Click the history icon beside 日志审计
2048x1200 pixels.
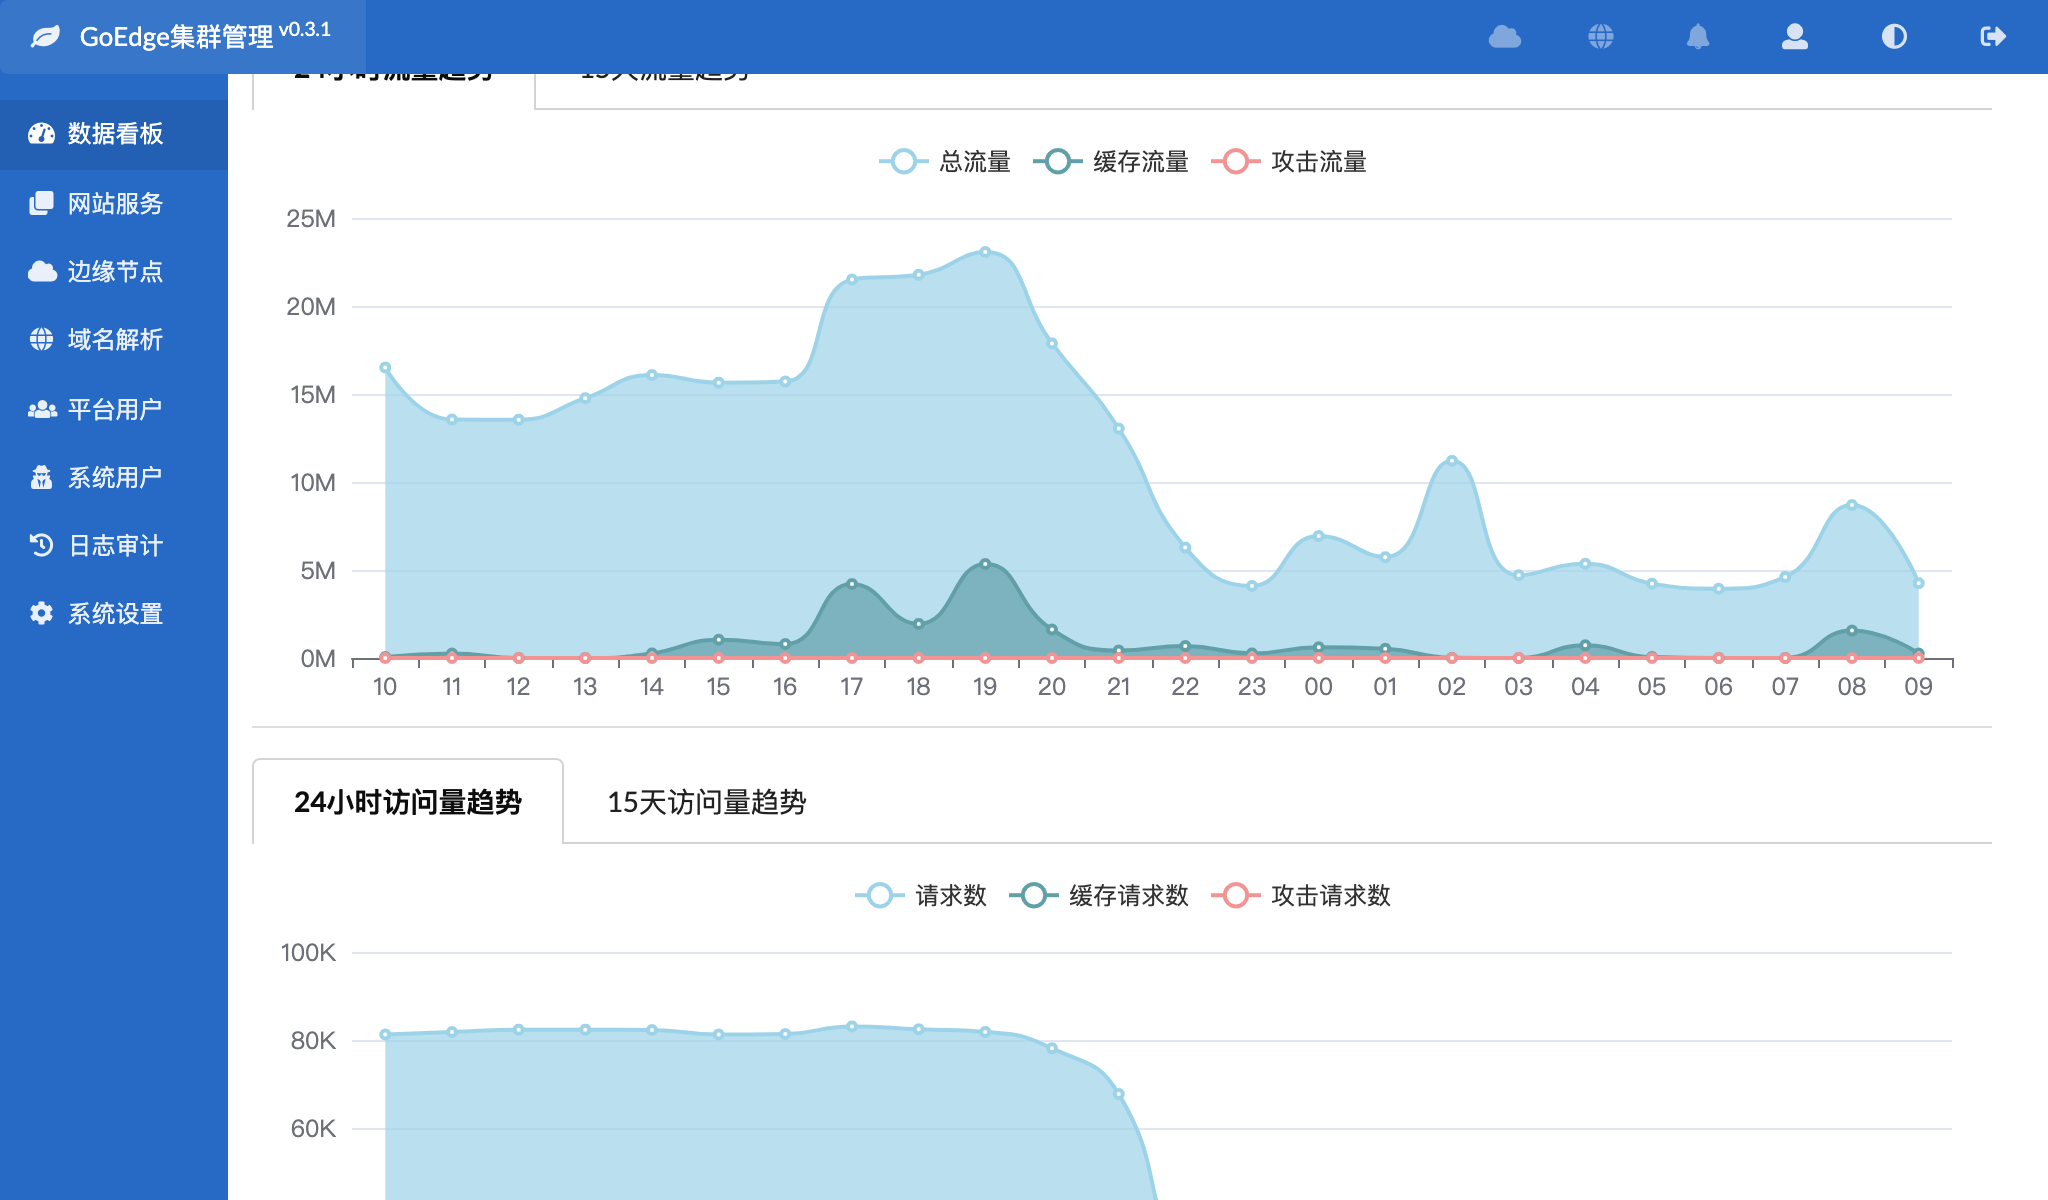click(x=41, y=545)
